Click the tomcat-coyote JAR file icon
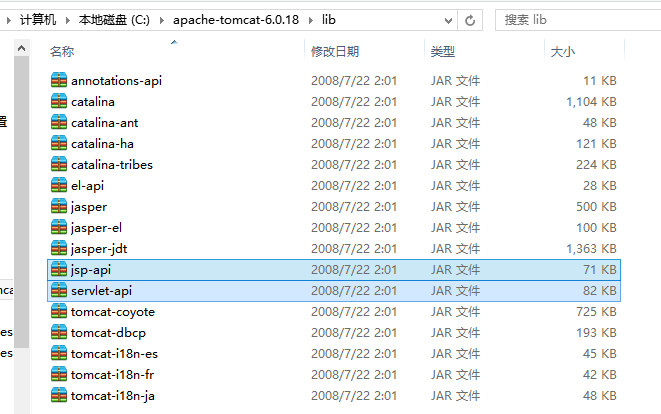The width and height of the screenshot is (661, 414). (x=59, y=312)
